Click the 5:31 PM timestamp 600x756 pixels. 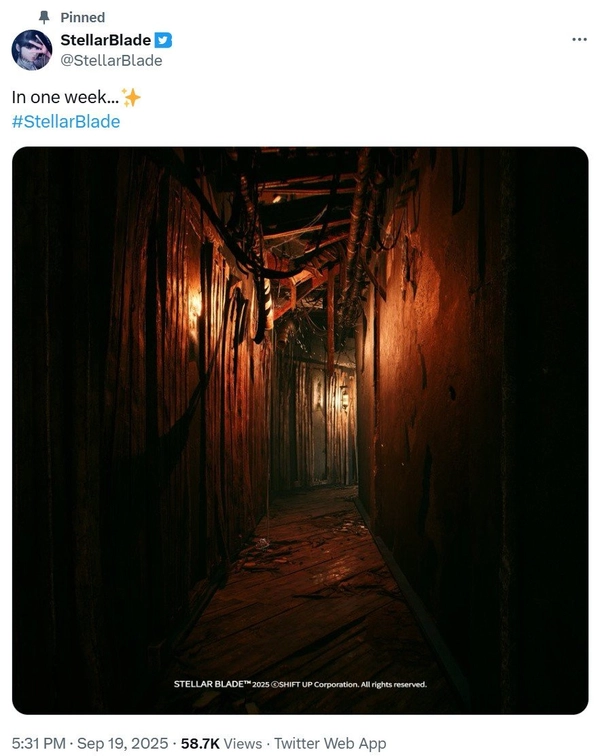pyautogui.click(x=39, y=743)
